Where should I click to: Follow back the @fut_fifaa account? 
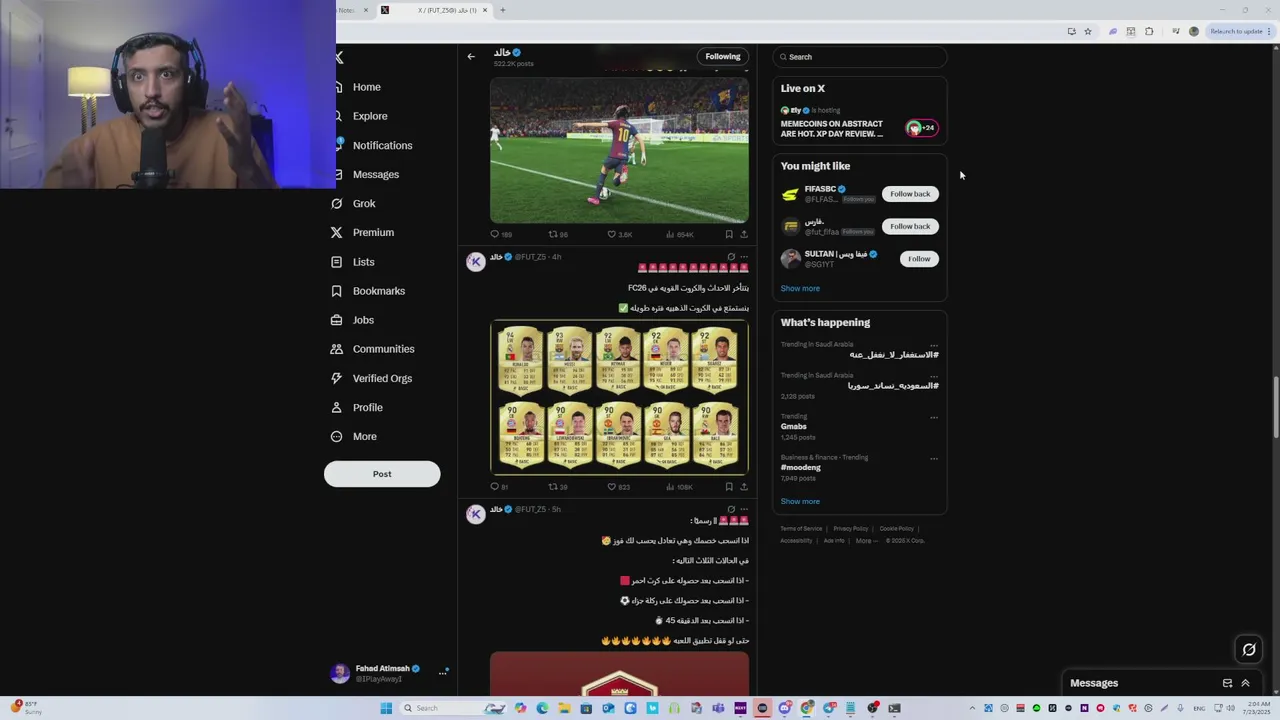pos(910,226)
